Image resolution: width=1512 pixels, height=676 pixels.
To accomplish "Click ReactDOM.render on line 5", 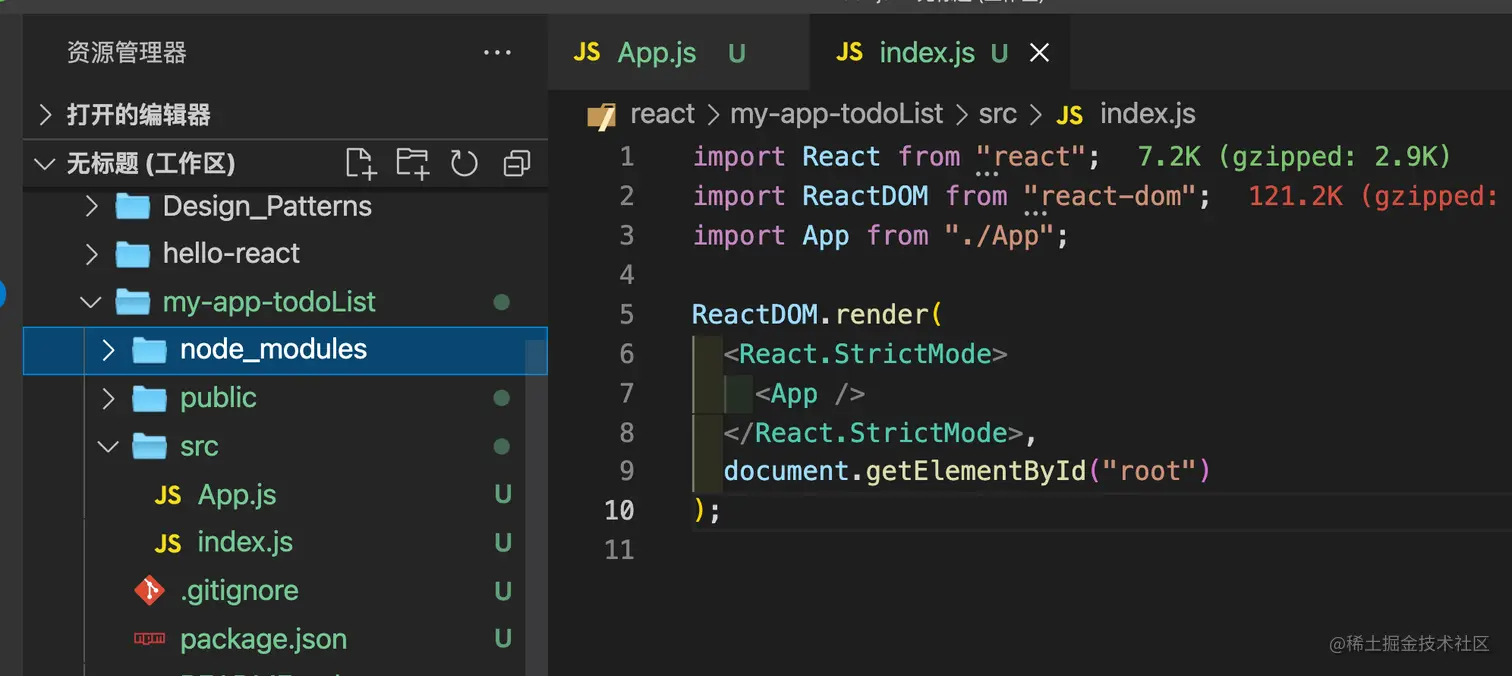I will [x=810, y=315].
